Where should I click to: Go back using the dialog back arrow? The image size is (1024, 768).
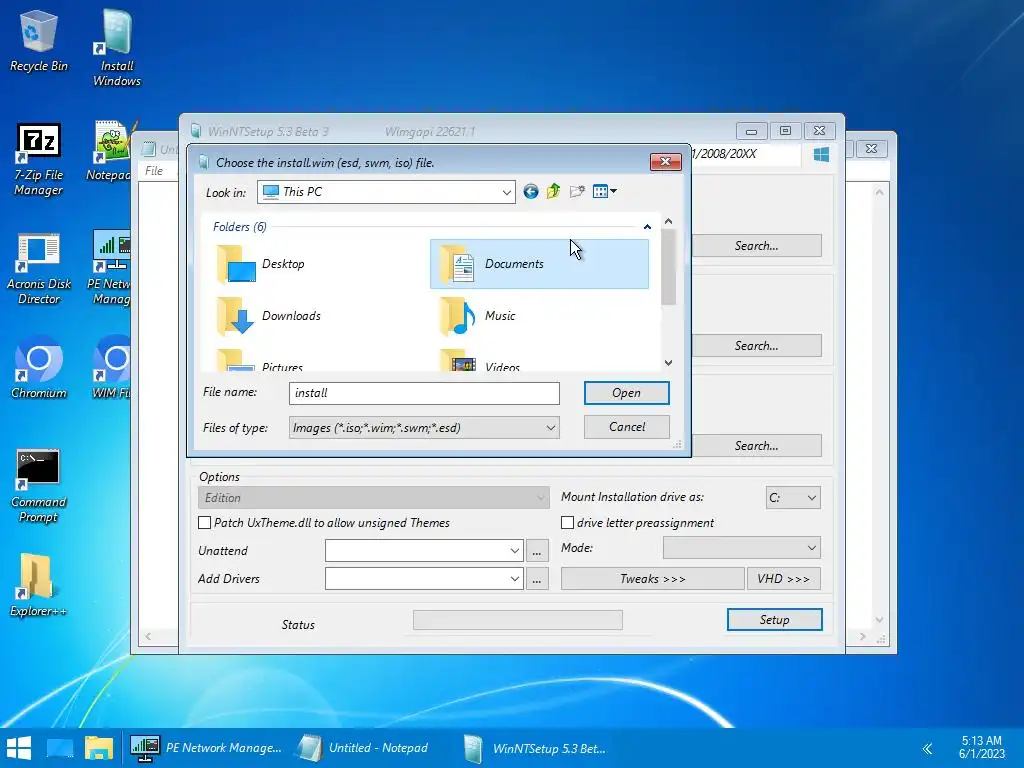[x=530, y=191]
